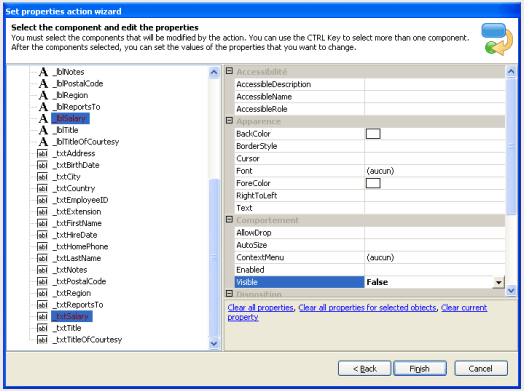Click the Text property value field
This screenshot has width=524, height=391.
(x=435, y=208)
